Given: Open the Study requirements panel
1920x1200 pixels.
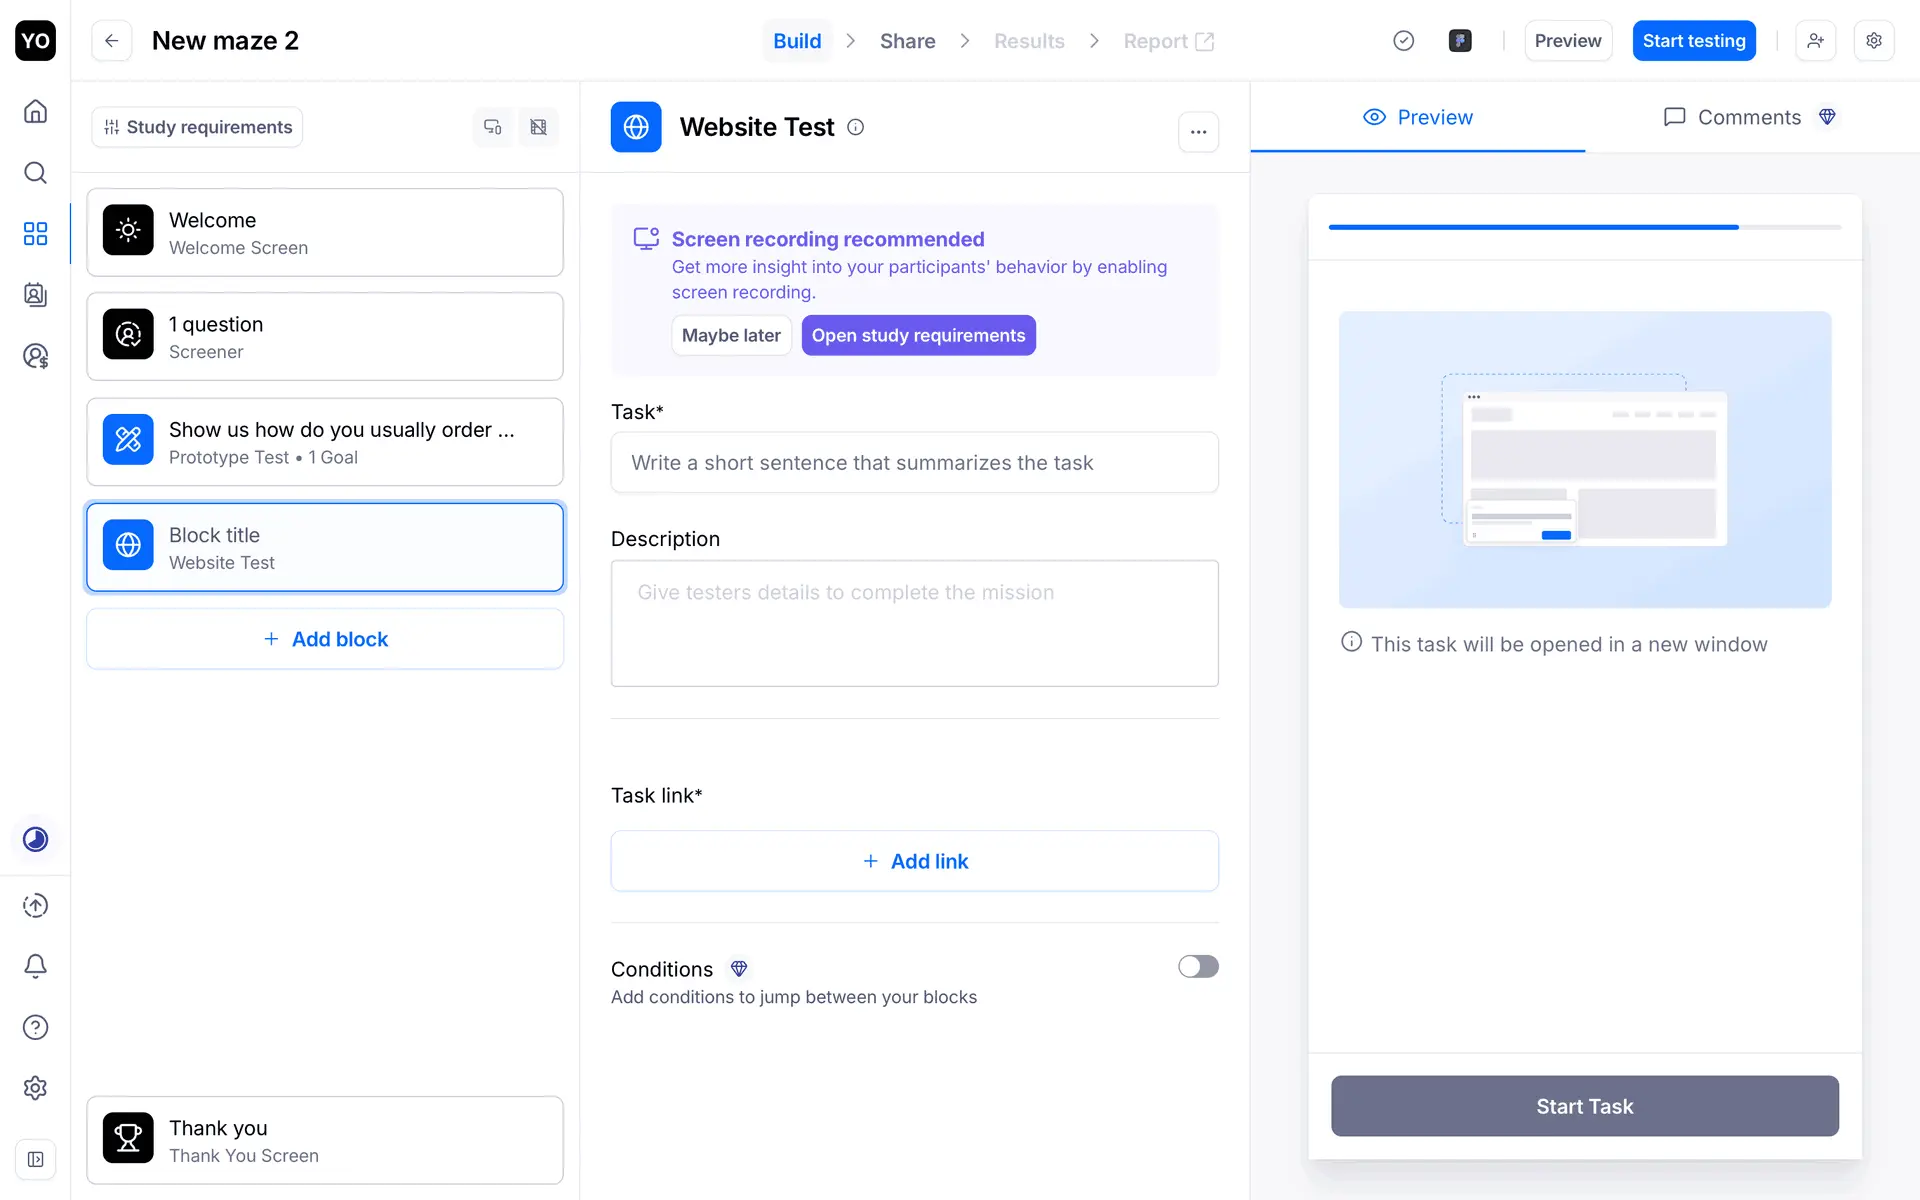Looking at the screenshot, I should tap(198, 127).
